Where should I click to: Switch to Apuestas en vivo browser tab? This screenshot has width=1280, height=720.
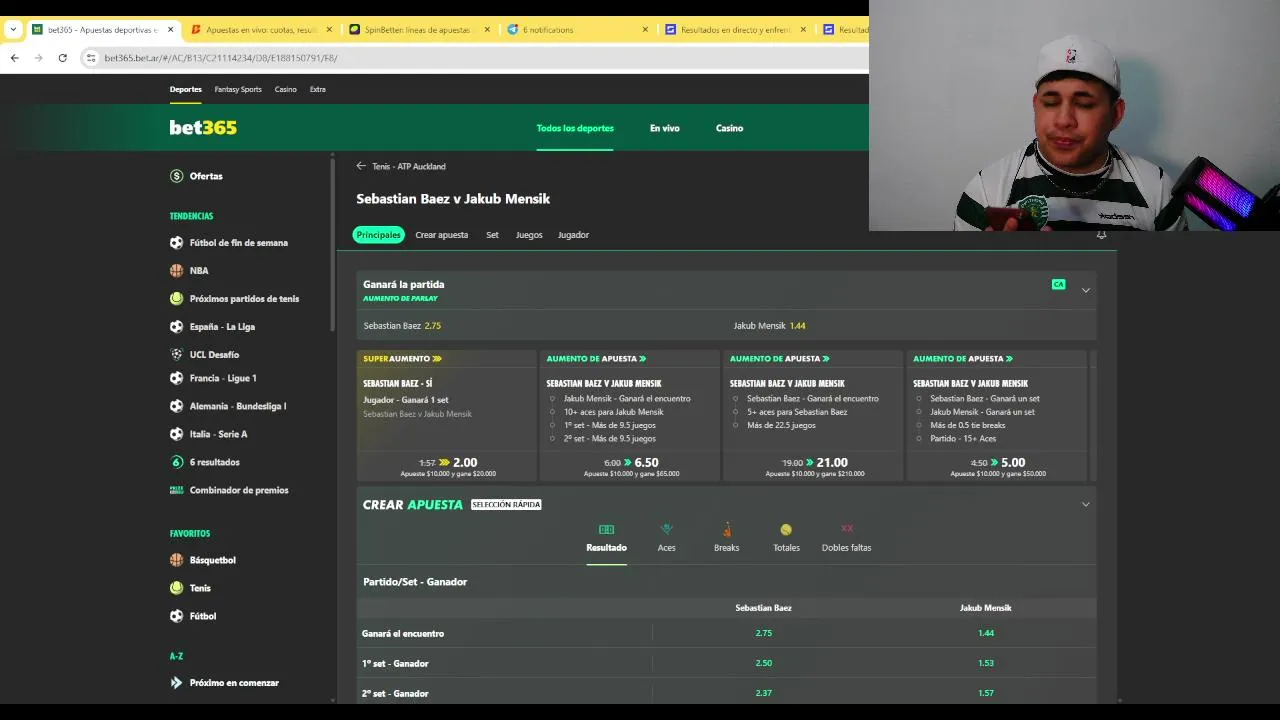click(x=261, y=30)
